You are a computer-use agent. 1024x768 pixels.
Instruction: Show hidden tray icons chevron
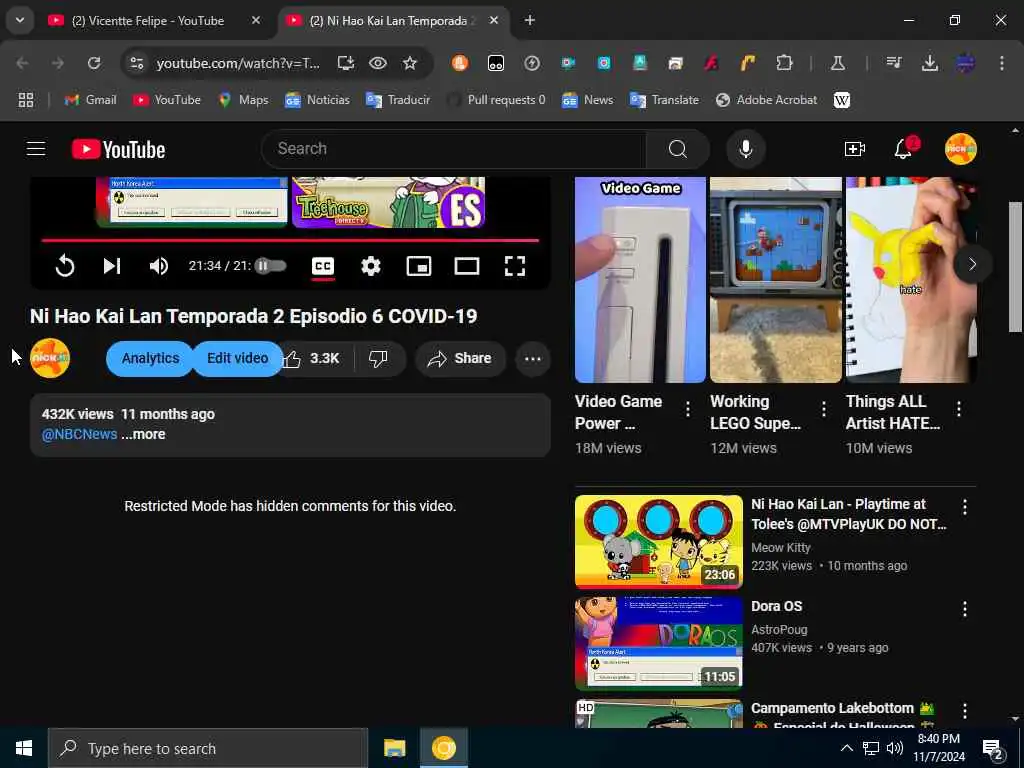coord(846,748)
